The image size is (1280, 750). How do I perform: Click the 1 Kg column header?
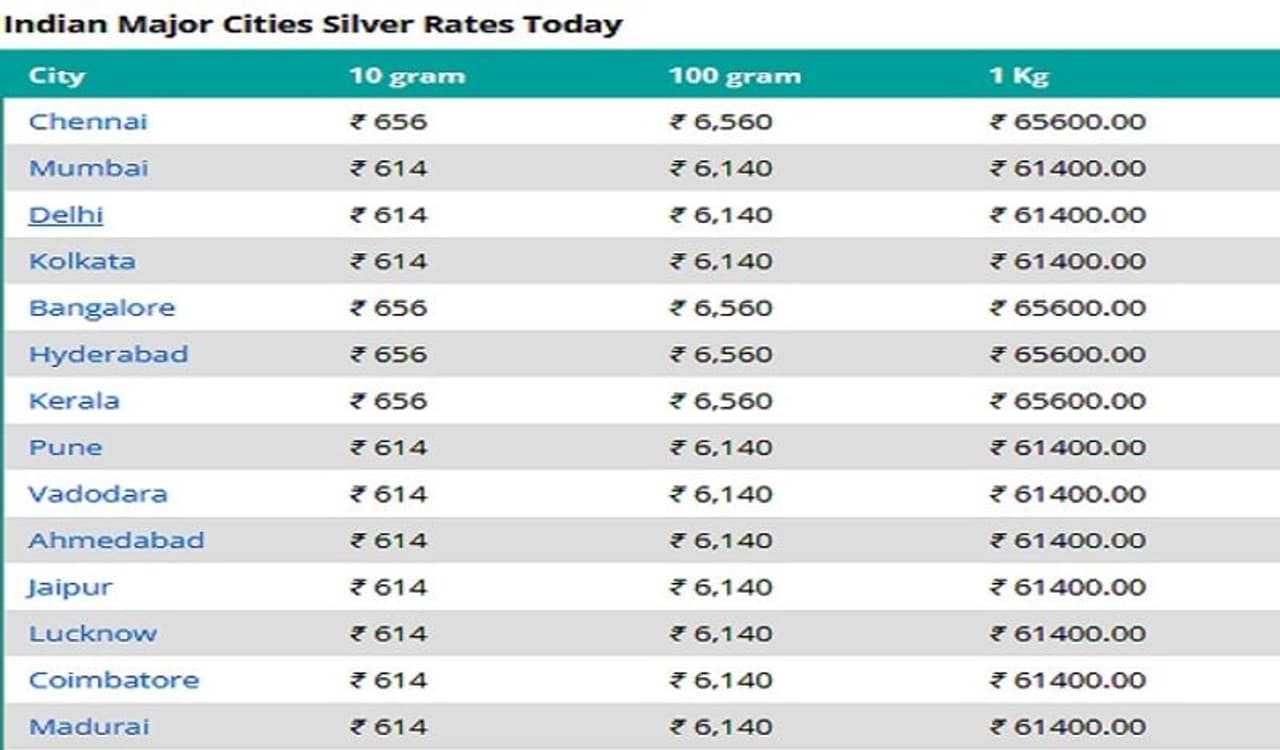click(x=1019, y=76)
